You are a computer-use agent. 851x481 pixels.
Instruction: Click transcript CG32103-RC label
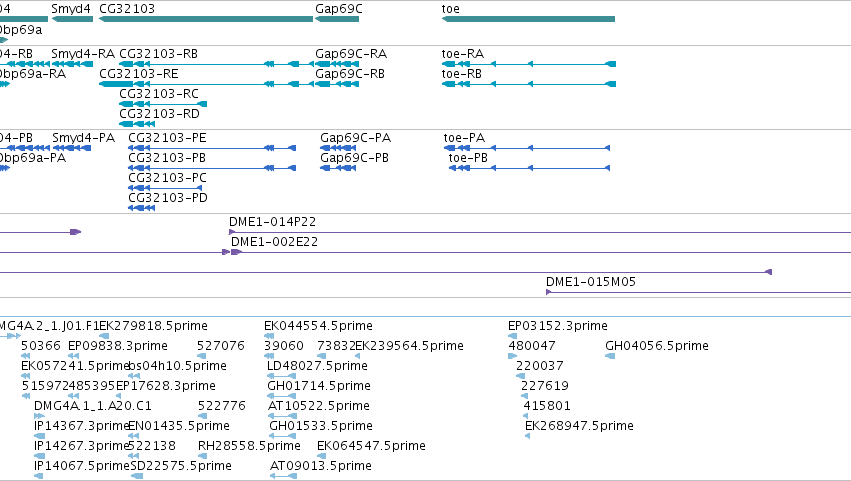point(159,94)
